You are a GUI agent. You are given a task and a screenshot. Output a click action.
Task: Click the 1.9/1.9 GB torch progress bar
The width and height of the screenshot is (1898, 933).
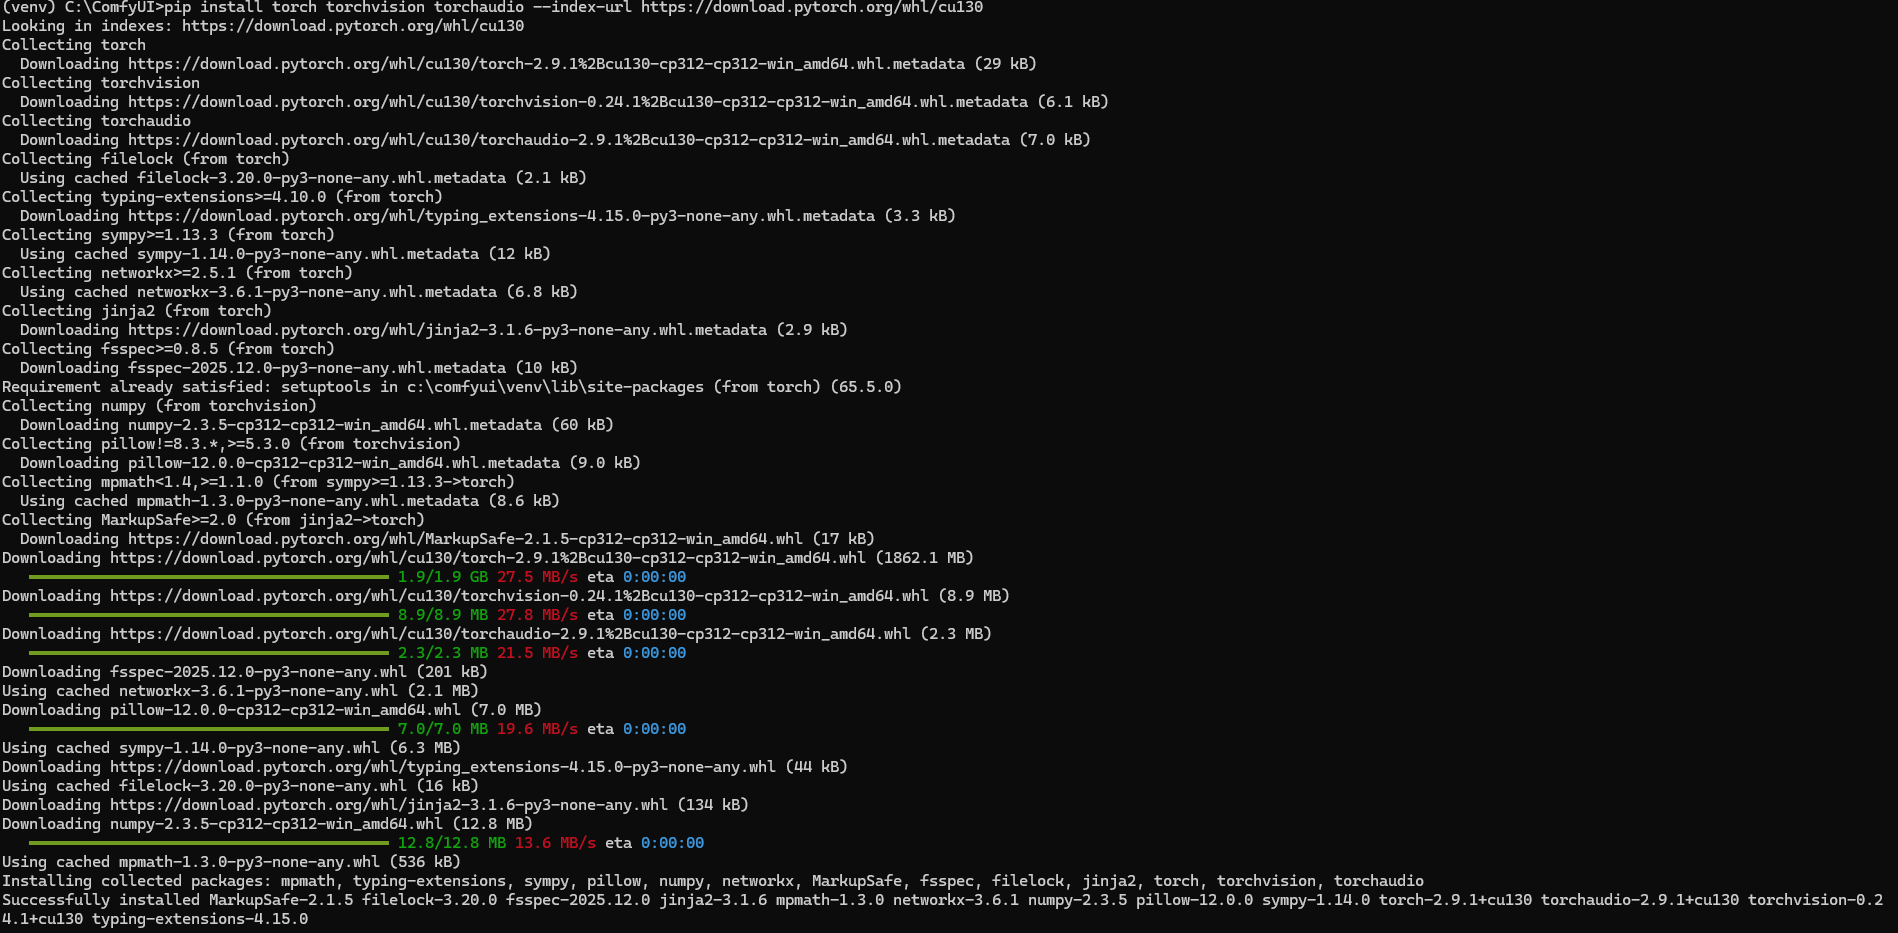tap(208, 577)
